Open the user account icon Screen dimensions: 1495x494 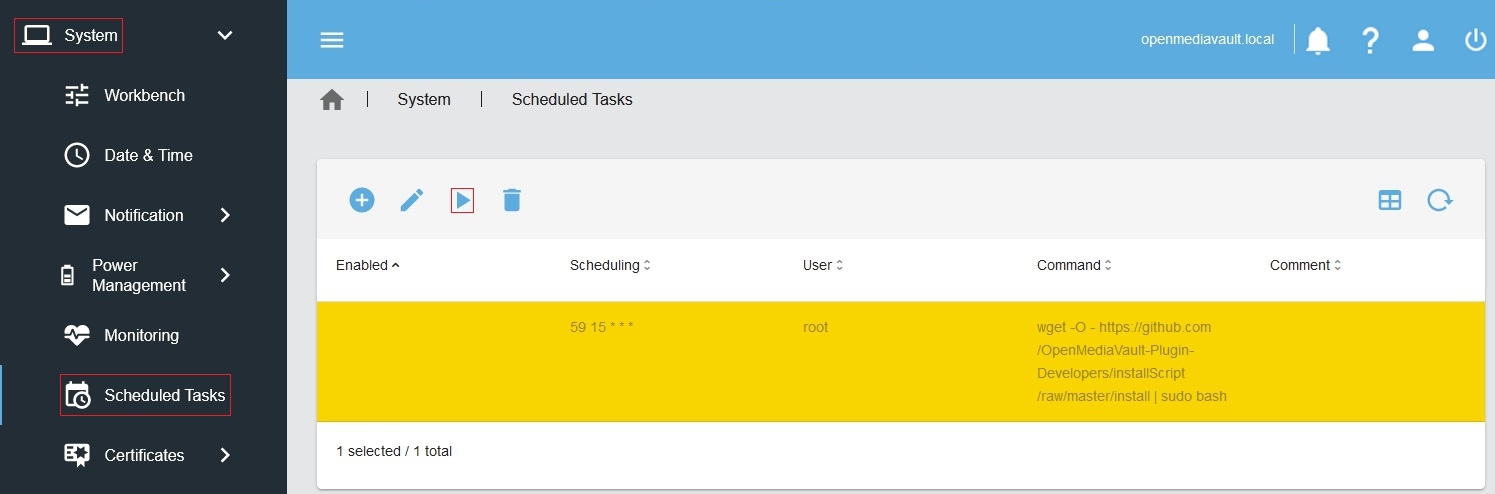[1423, 40]
